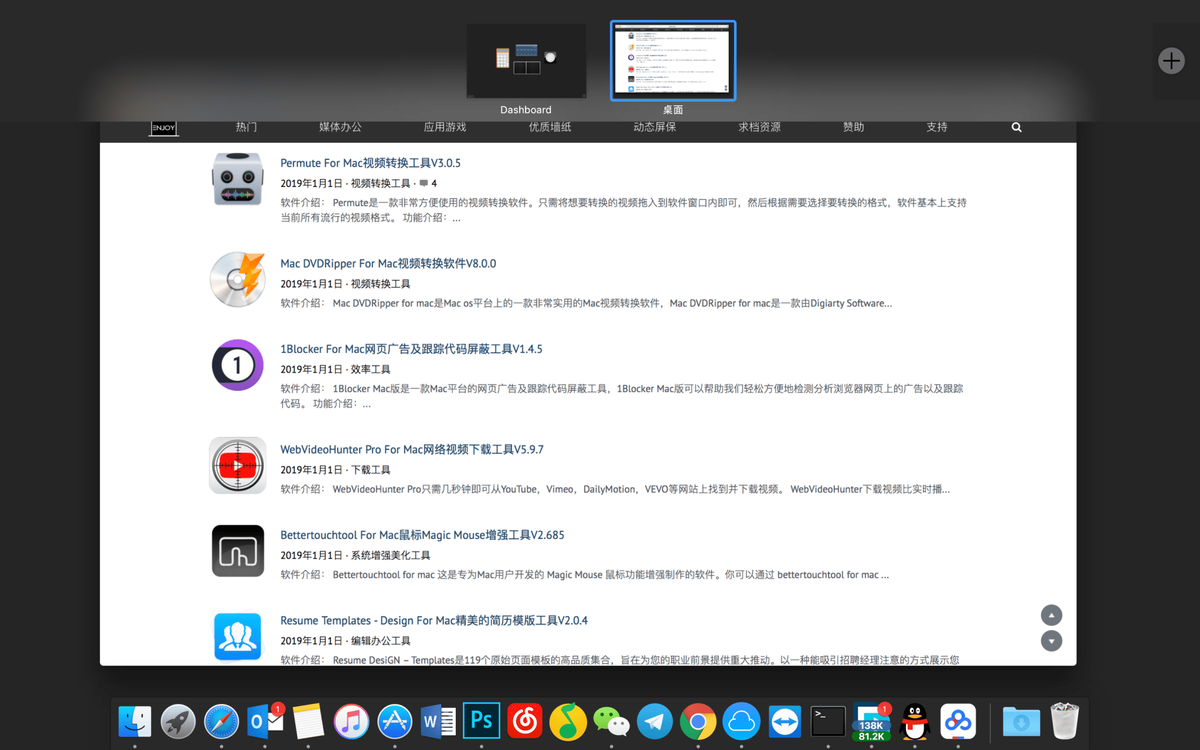This screenshot has width=1200, height=750.
Task: Open Mac DVDRipper For Mac视频转换软件V8.0.0 link
Action: tap(388, 264)
